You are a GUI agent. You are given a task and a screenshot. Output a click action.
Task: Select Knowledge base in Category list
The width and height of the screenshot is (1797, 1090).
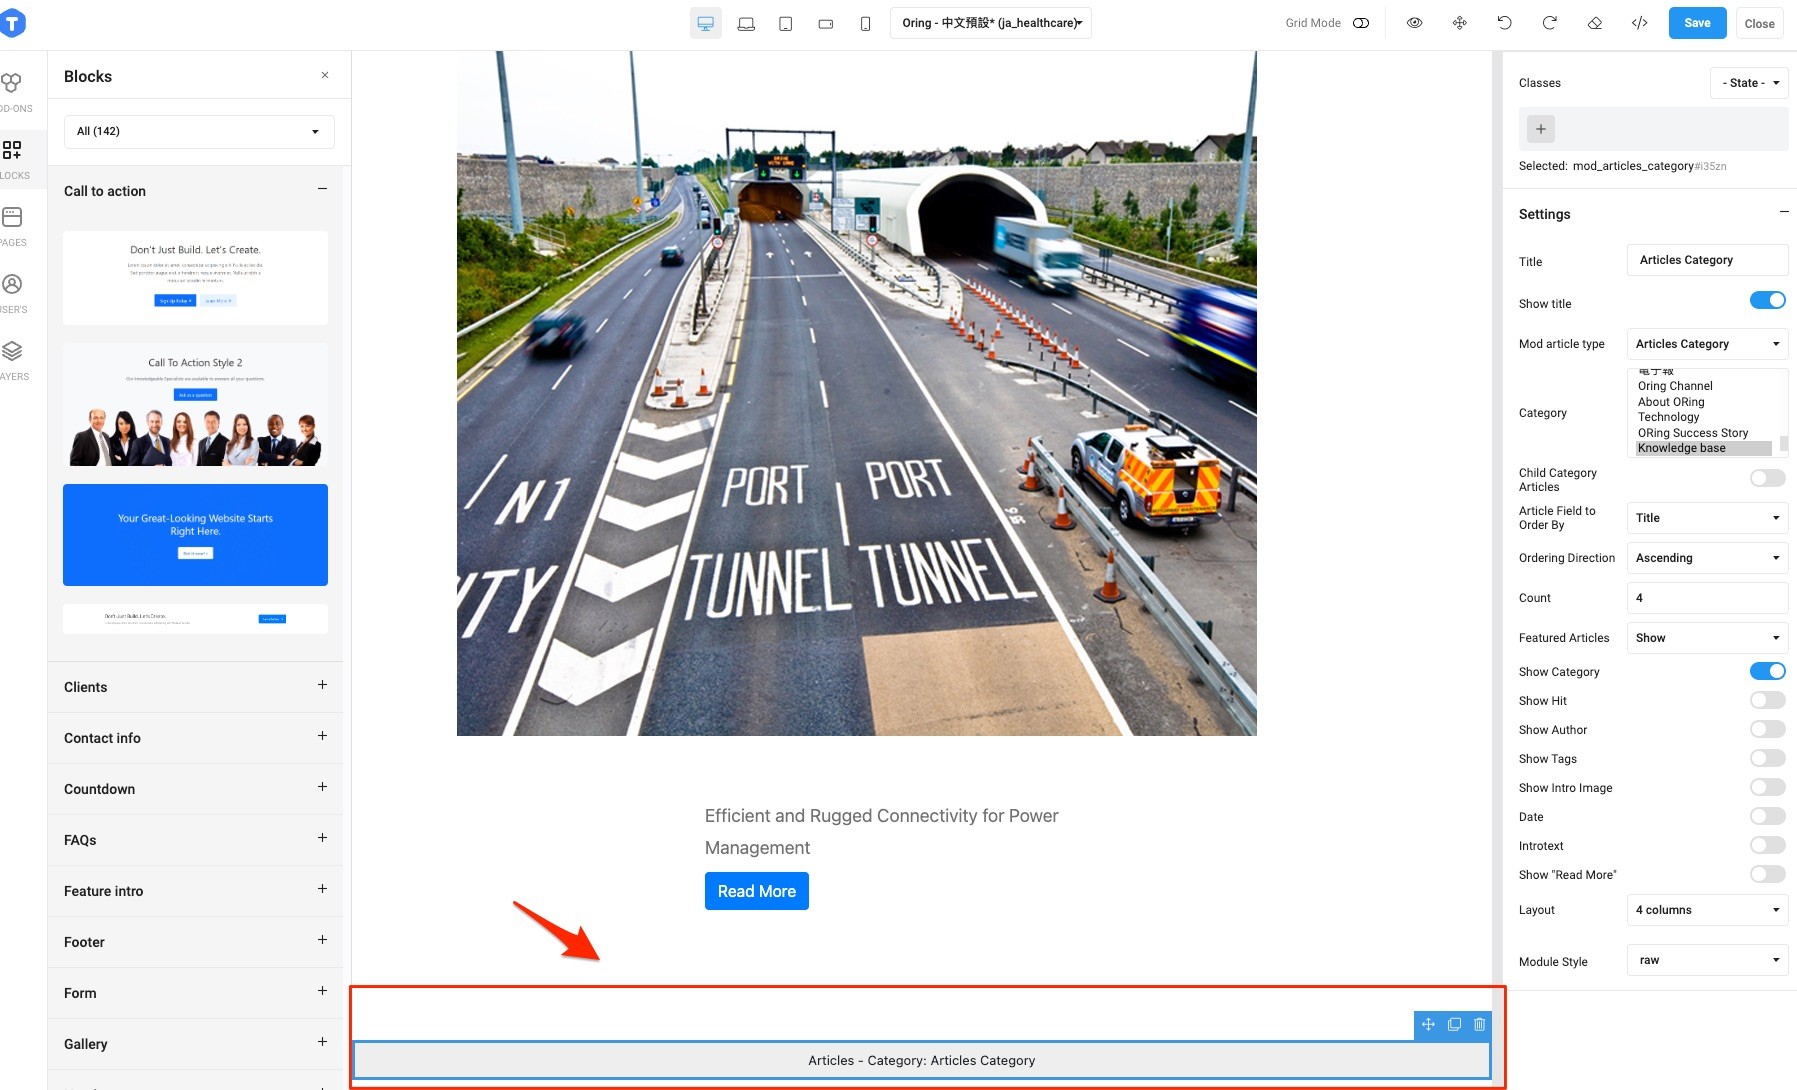[x=1704, y=448]
